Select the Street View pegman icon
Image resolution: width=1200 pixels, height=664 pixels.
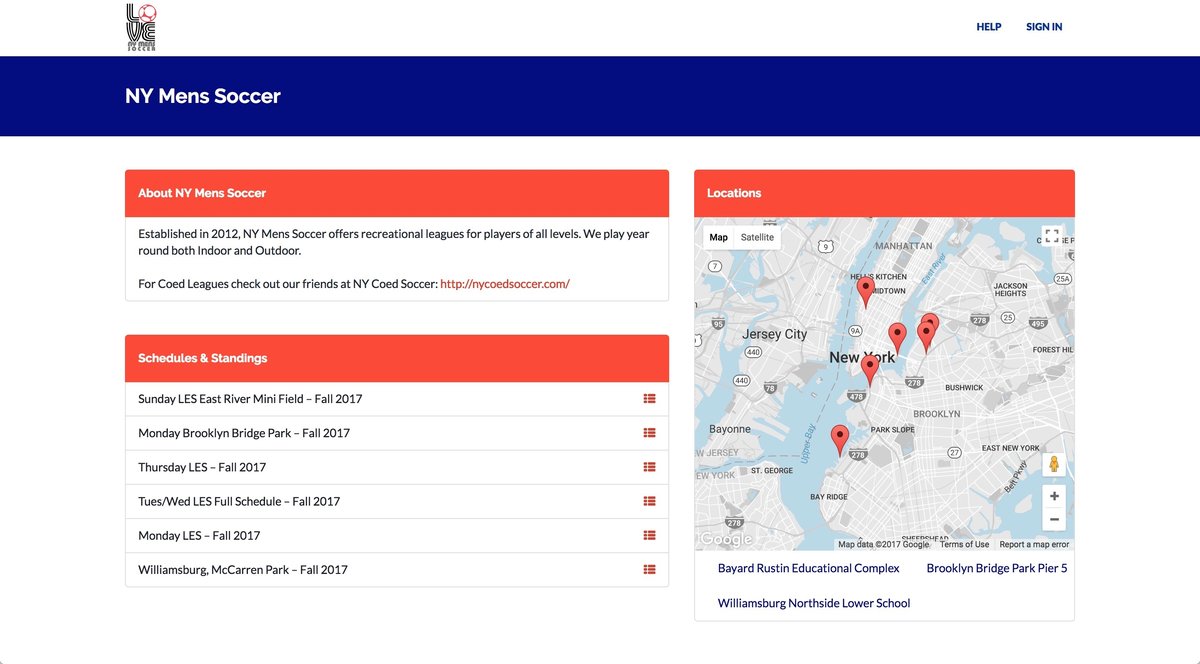[x=1052, y=465]
